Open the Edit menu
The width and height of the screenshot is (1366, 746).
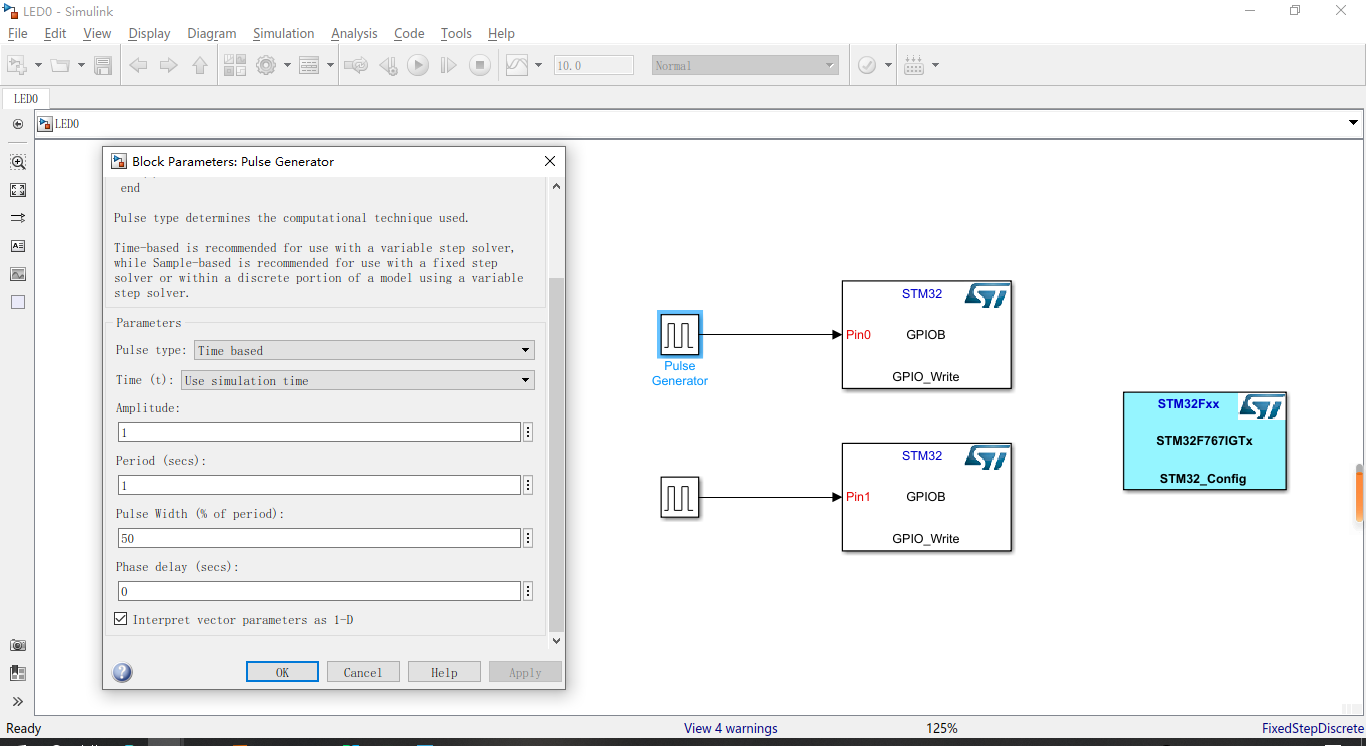pos(55,33)
